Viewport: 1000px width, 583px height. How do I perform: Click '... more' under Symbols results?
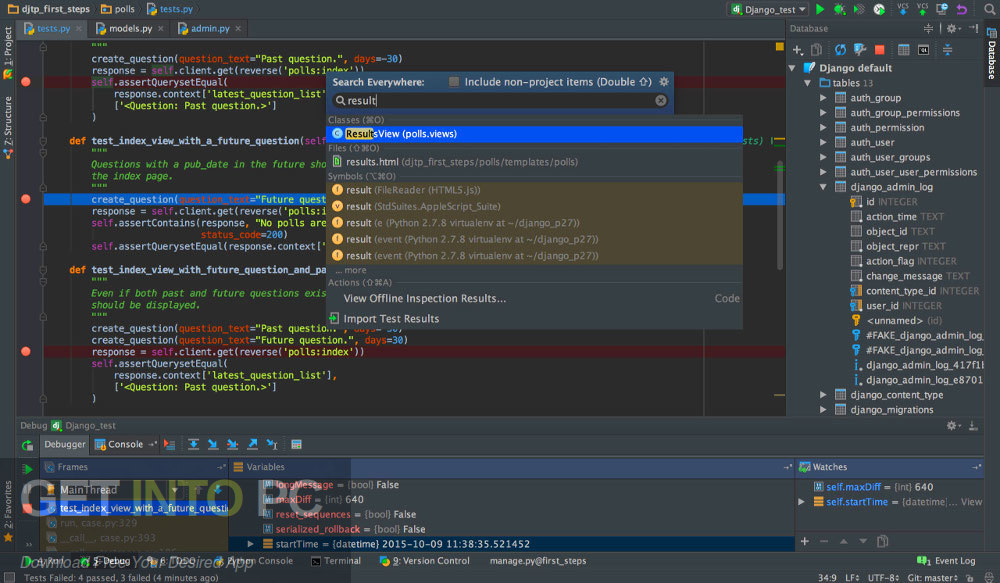[x=351, y=270]
